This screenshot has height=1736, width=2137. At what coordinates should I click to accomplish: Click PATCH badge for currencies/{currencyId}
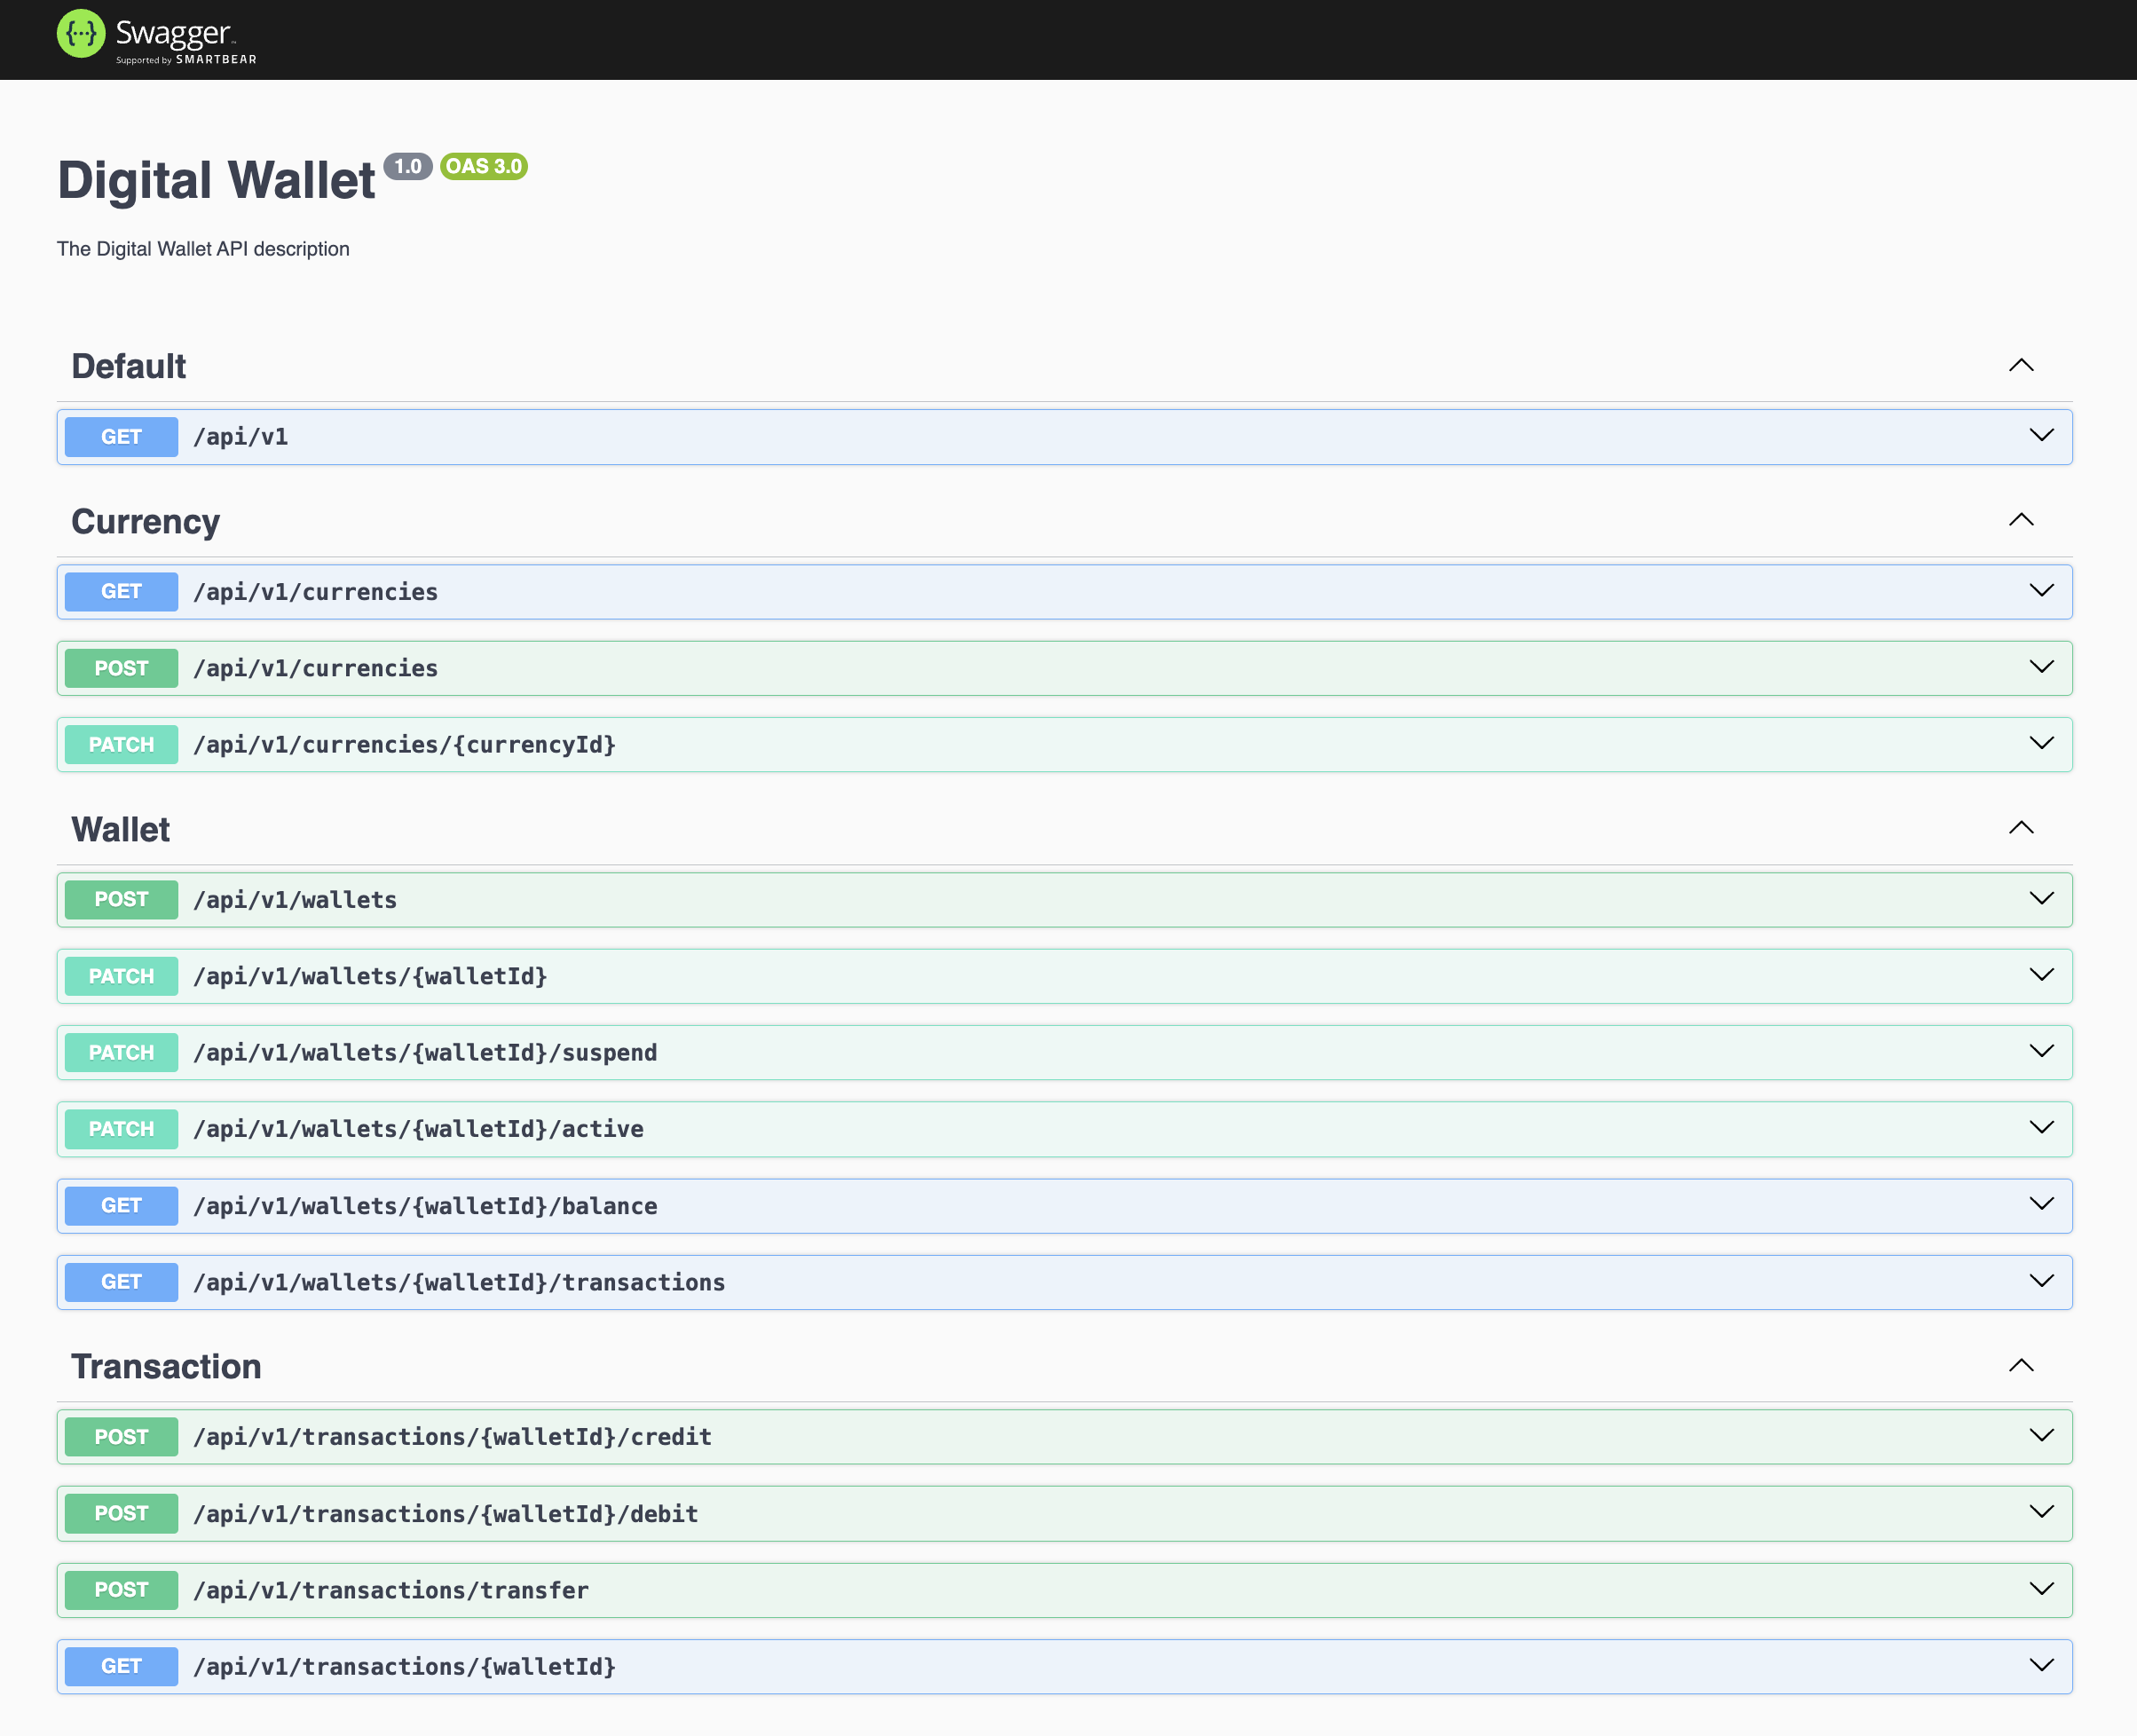121,745
